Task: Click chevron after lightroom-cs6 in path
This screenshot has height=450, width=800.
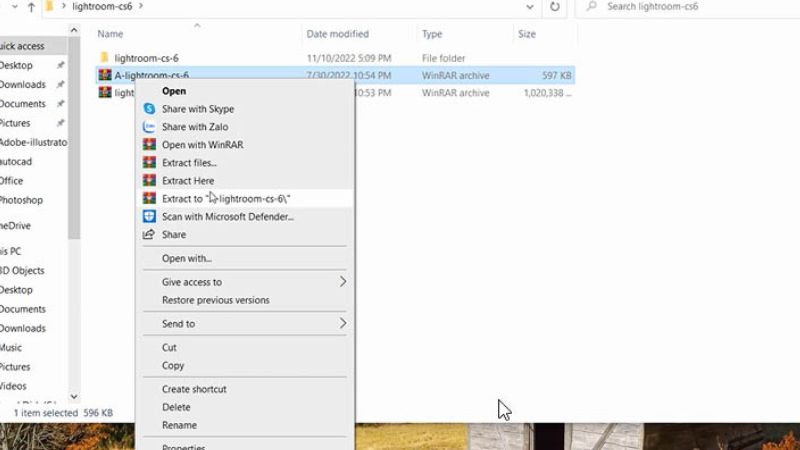Action: coord(140,6)
